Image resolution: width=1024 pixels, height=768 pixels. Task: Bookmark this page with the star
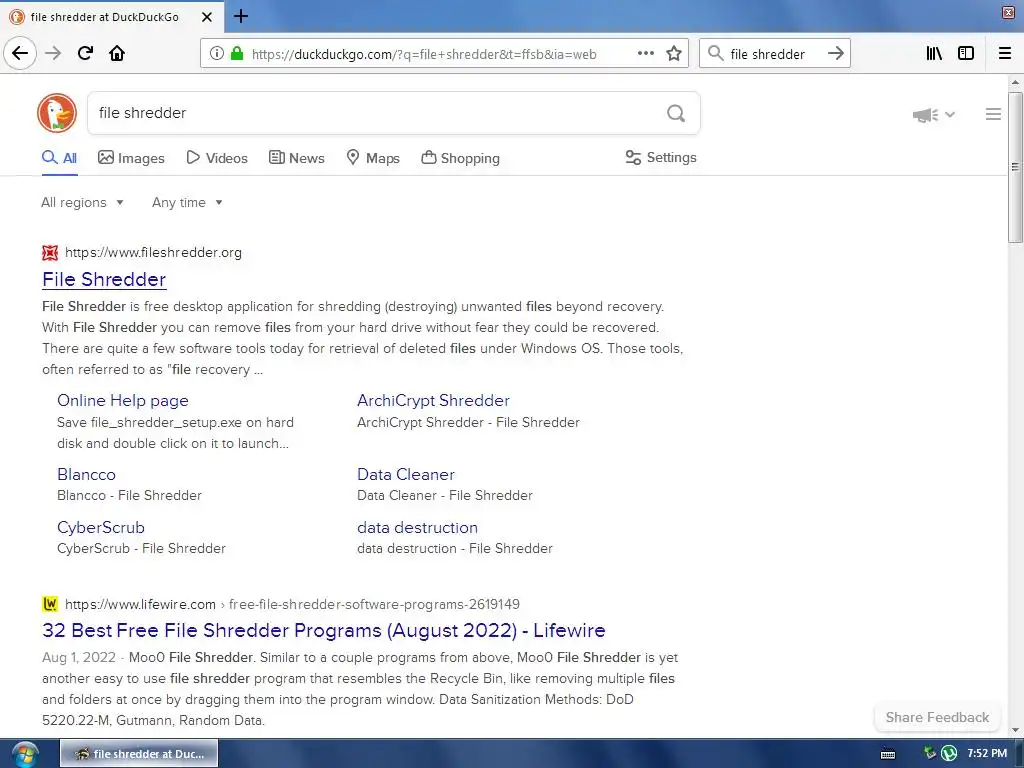click(x=674, y=53)
